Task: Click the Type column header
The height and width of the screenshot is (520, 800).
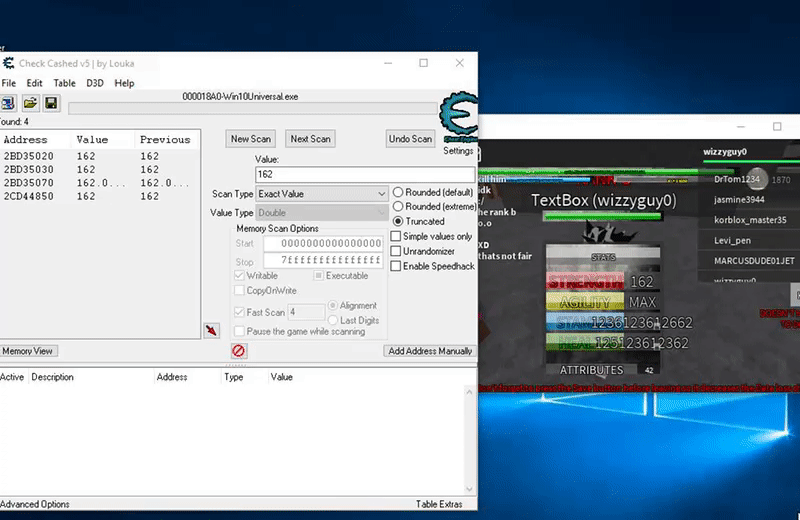Action: (x=234, y=377)
